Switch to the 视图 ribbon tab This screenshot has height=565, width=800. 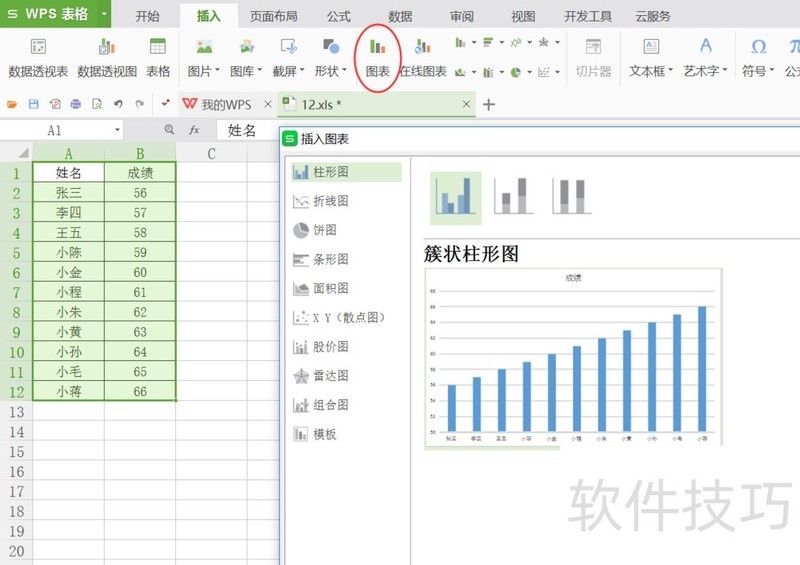tap(523, 16)
